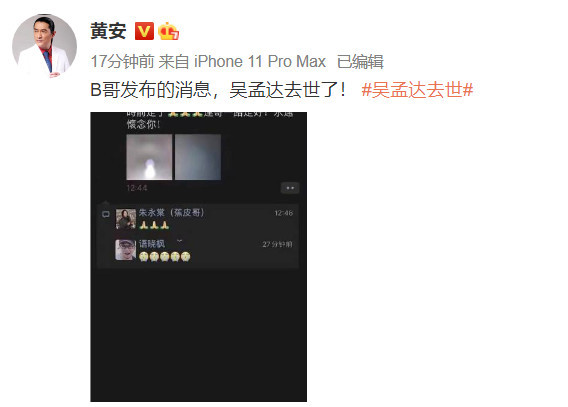Open the #吴孟达去世# hashtag topic
The height and width of the screenshot is (407, 568).
pyautogui.click(x=417, y=89)
